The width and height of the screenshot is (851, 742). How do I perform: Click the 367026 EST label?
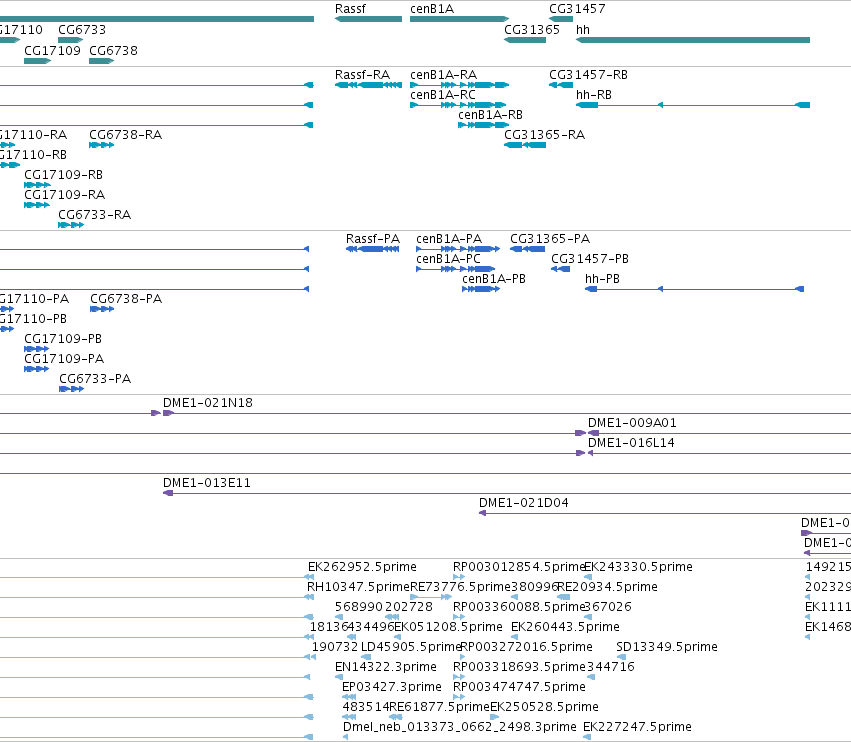click(609, 607)
